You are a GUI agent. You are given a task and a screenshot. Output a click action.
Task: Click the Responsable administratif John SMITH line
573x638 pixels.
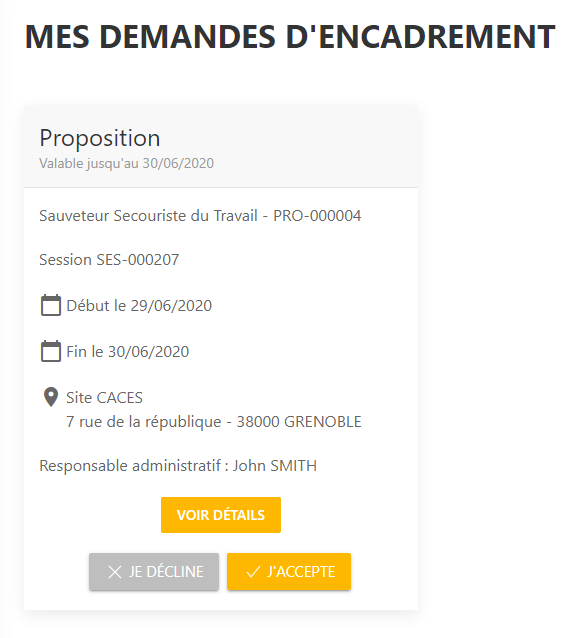coord(178,465)
